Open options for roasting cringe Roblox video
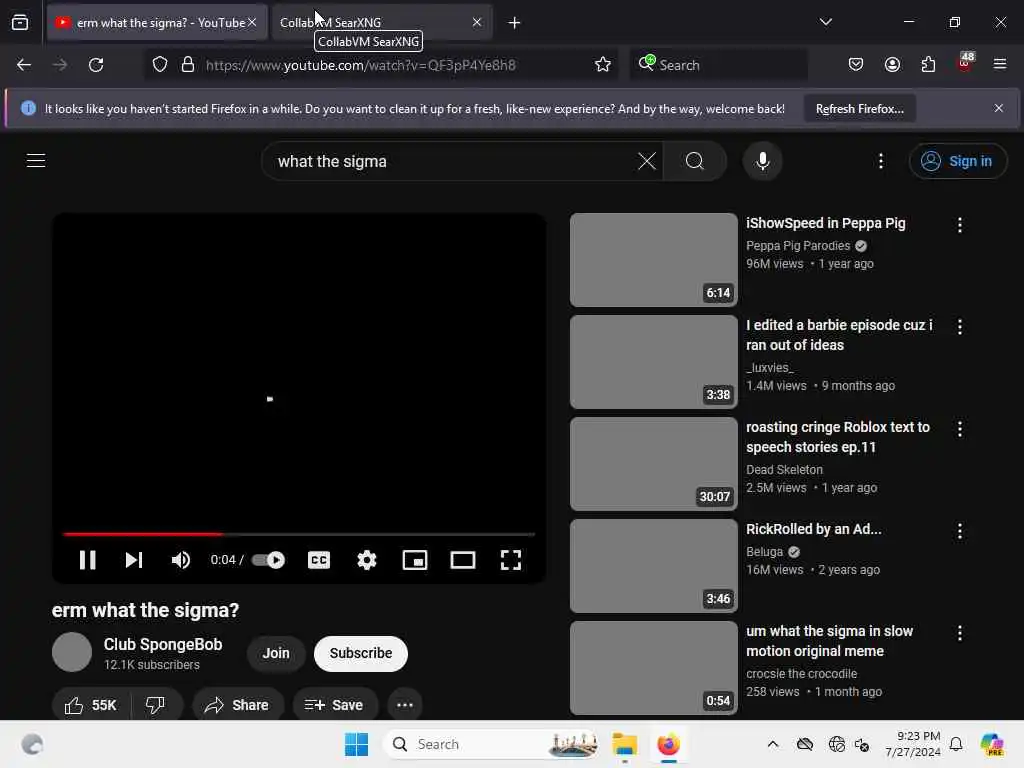 tap(959, 429)
